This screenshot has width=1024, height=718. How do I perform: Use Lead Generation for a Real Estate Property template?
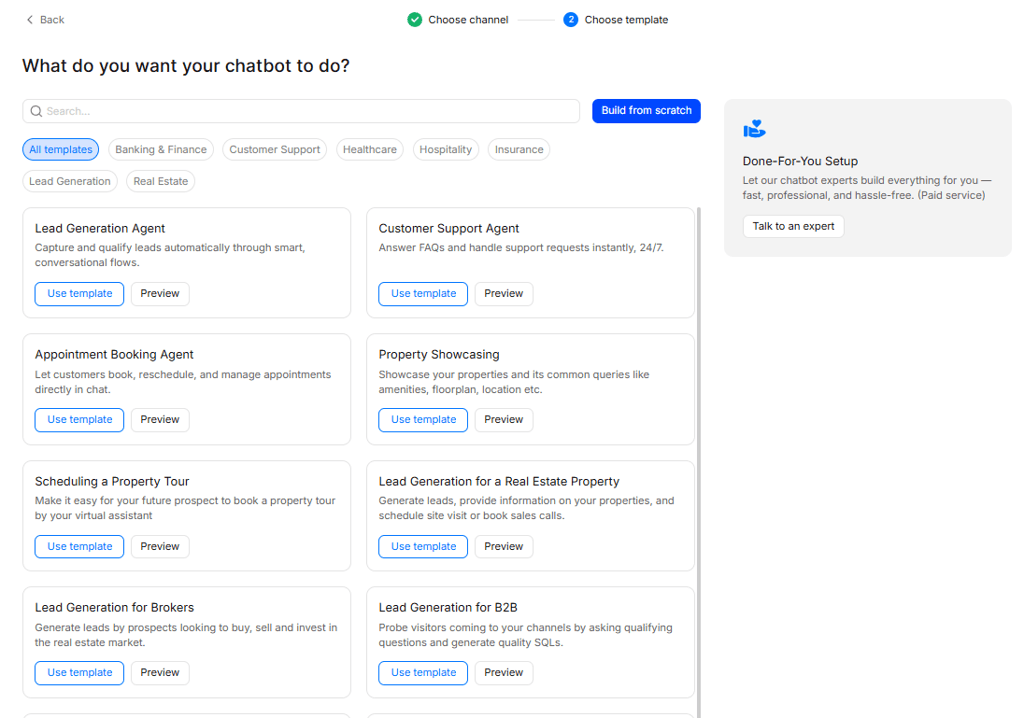(x=423, y=546)
